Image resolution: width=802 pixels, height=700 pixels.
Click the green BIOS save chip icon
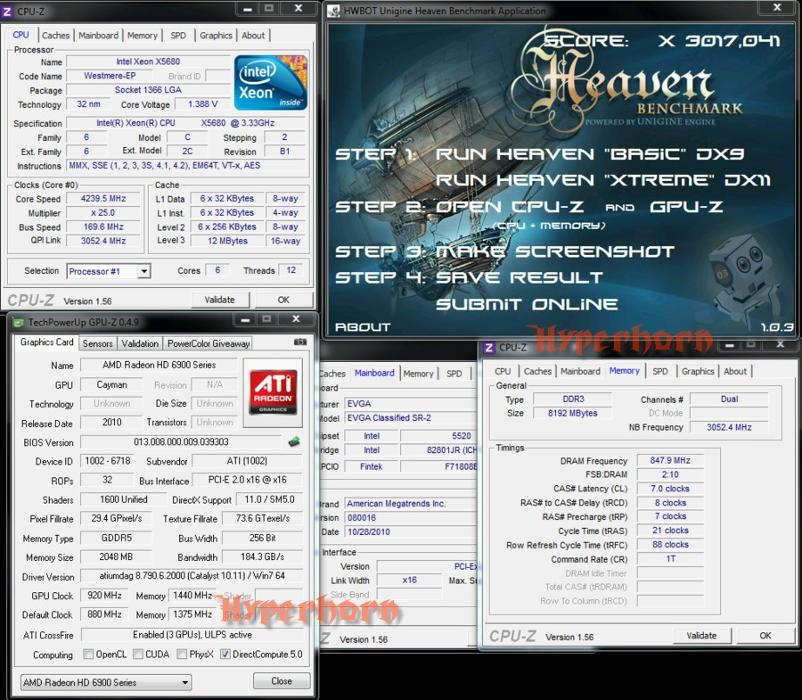click(x=294, y=442)
